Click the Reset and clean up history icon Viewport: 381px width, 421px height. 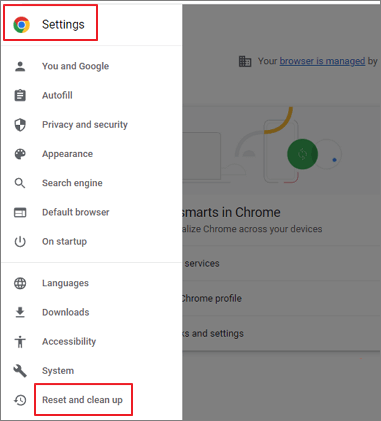click(x=20, y=400)
